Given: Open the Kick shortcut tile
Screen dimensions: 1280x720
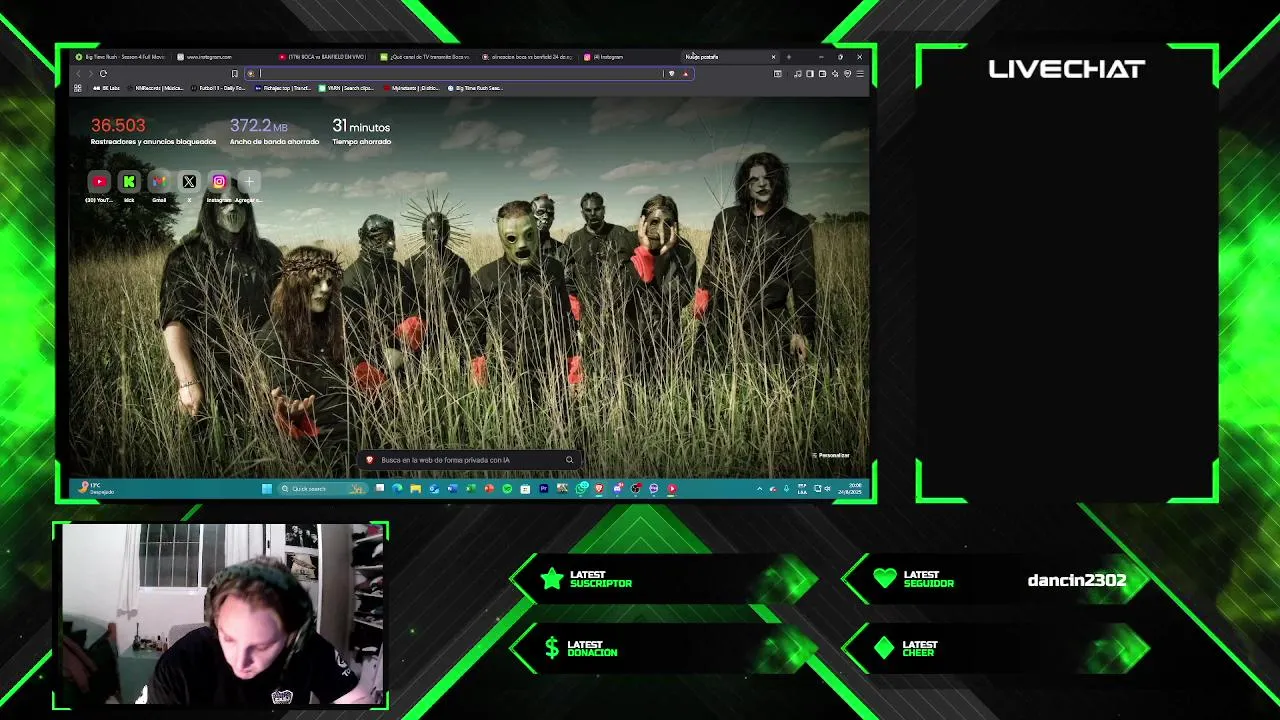Looking at the screenshot, I should (x=129, y=182).
